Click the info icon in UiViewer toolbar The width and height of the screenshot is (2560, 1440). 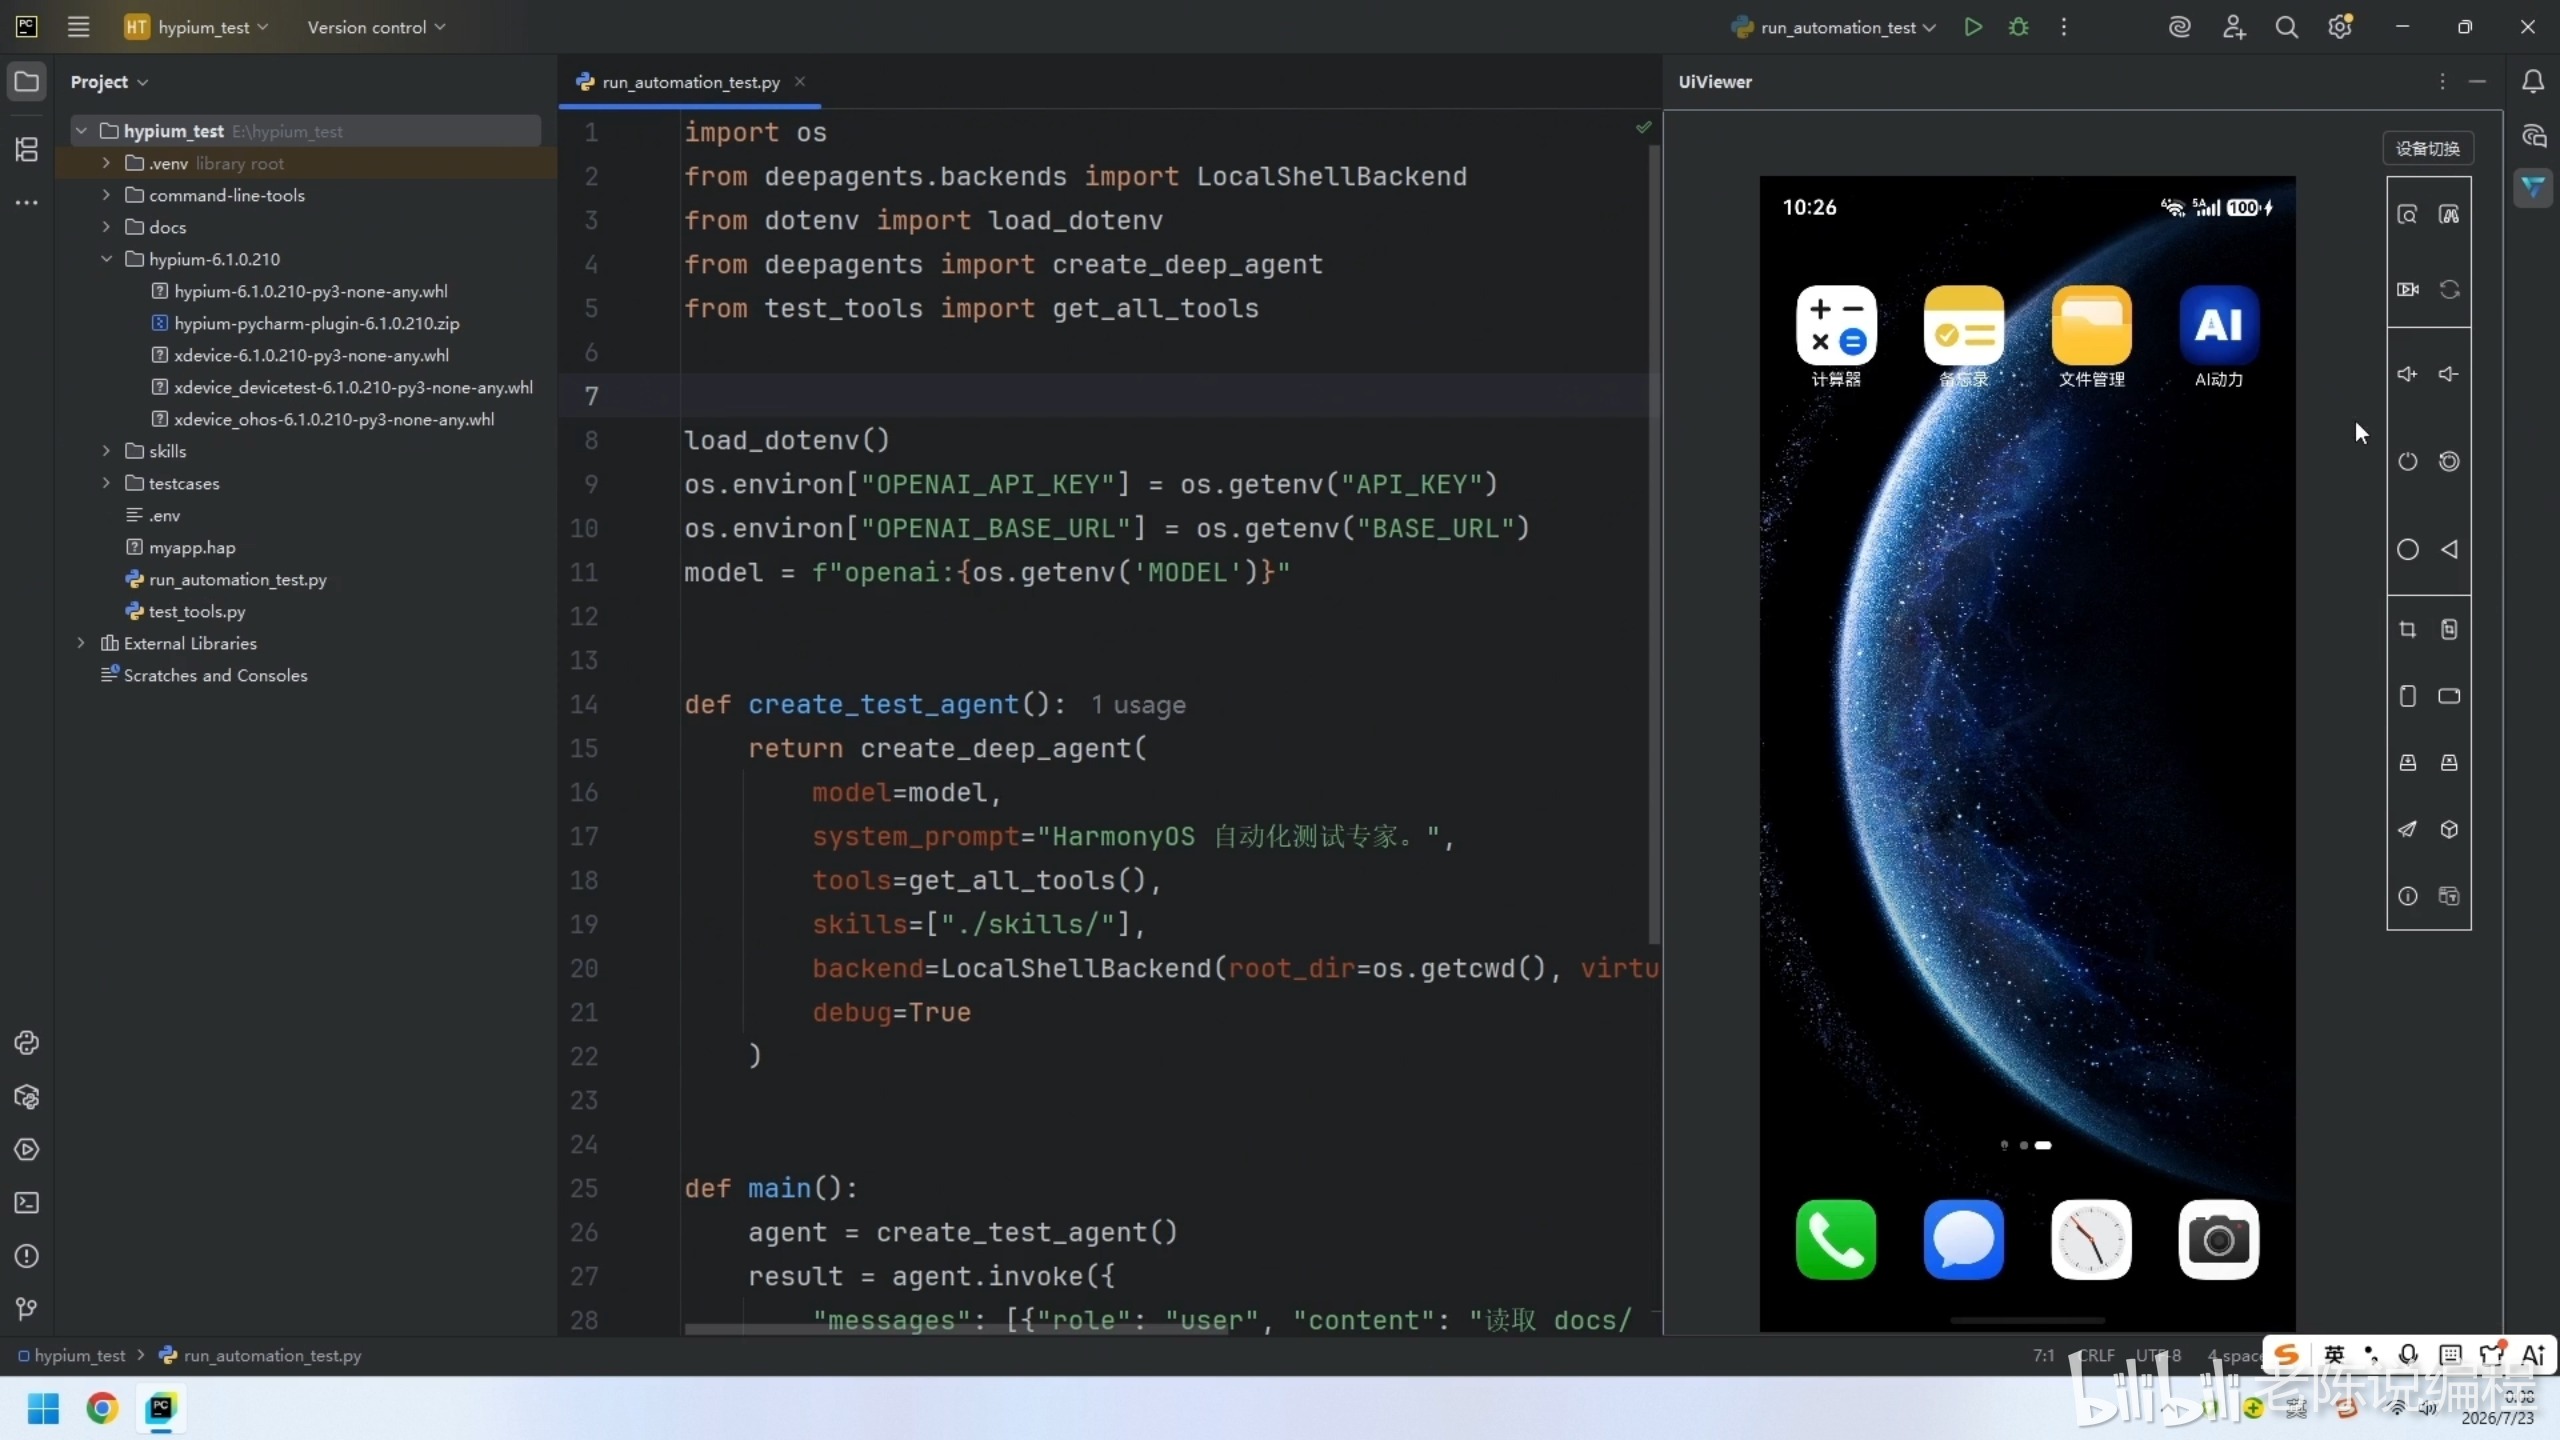[x=2407, y=896]
